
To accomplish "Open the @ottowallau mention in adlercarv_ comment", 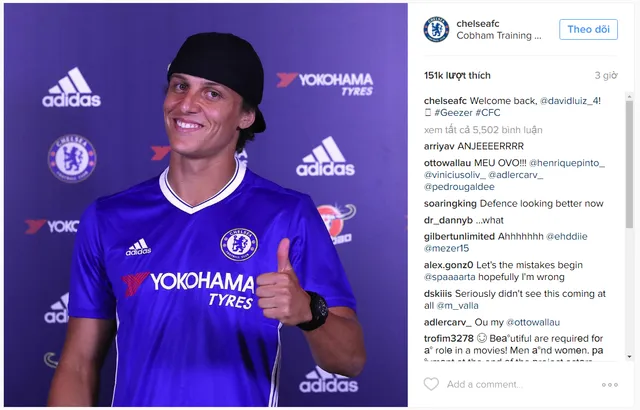I will [533, 322].
